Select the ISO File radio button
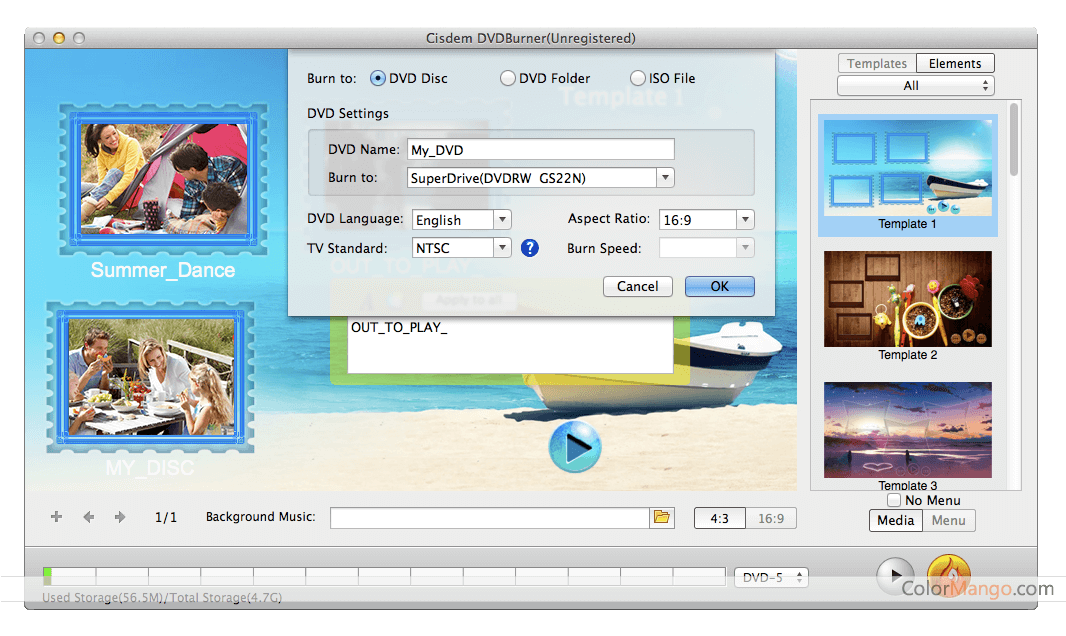This screenshot has height=636, width=1066. pos(637,78)
